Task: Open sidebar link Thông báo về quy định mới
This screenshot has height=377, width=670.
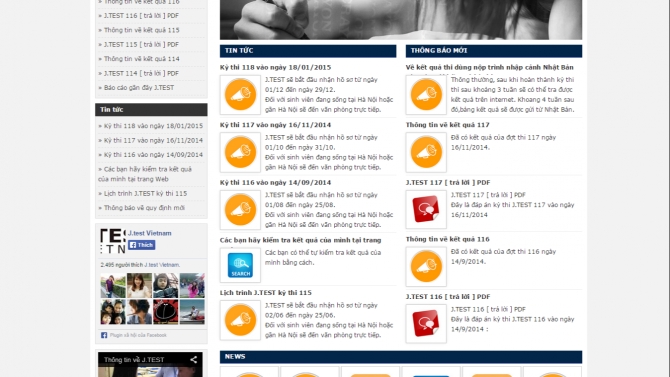Action: click(144, 208)
